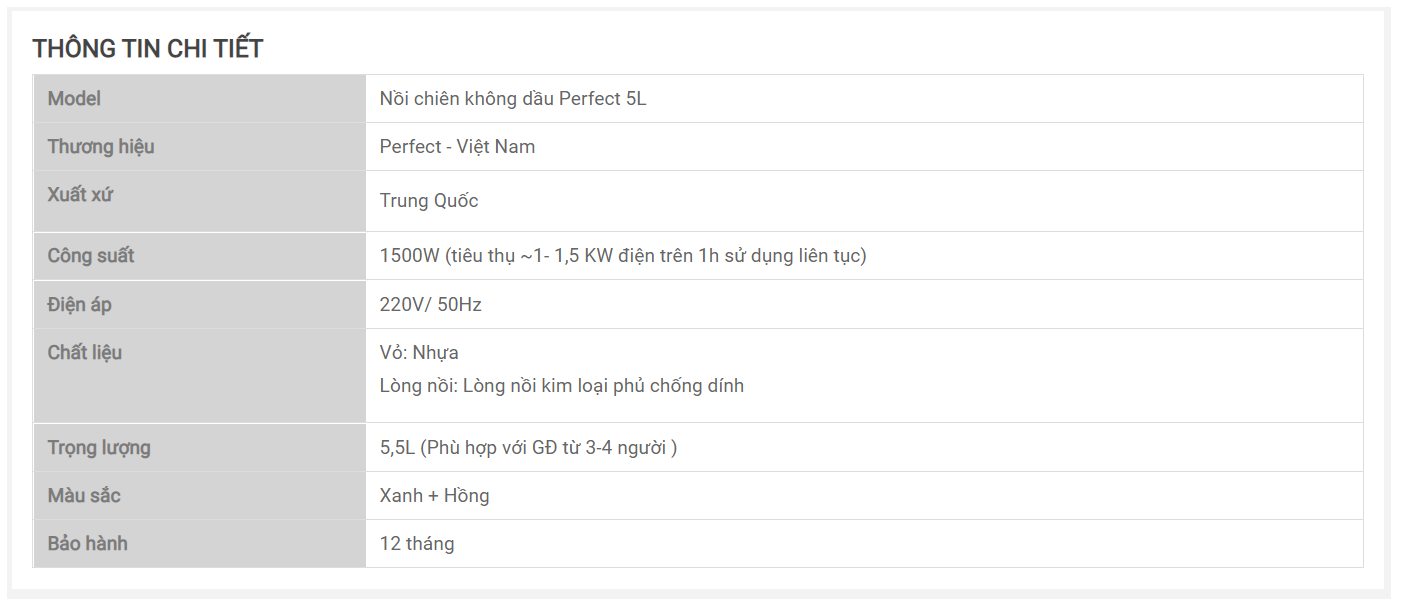Select the Màu sắc label cell
Image resolution: width=1402 pixels, height=610 pixels.
click(x=200, y=496)
